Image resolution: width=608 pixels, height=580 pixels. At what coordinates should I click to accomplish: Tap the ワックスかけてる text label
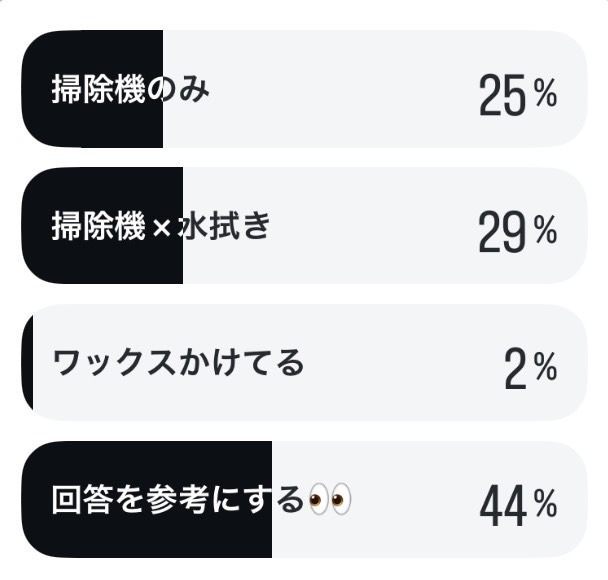(x=178, y=362)
